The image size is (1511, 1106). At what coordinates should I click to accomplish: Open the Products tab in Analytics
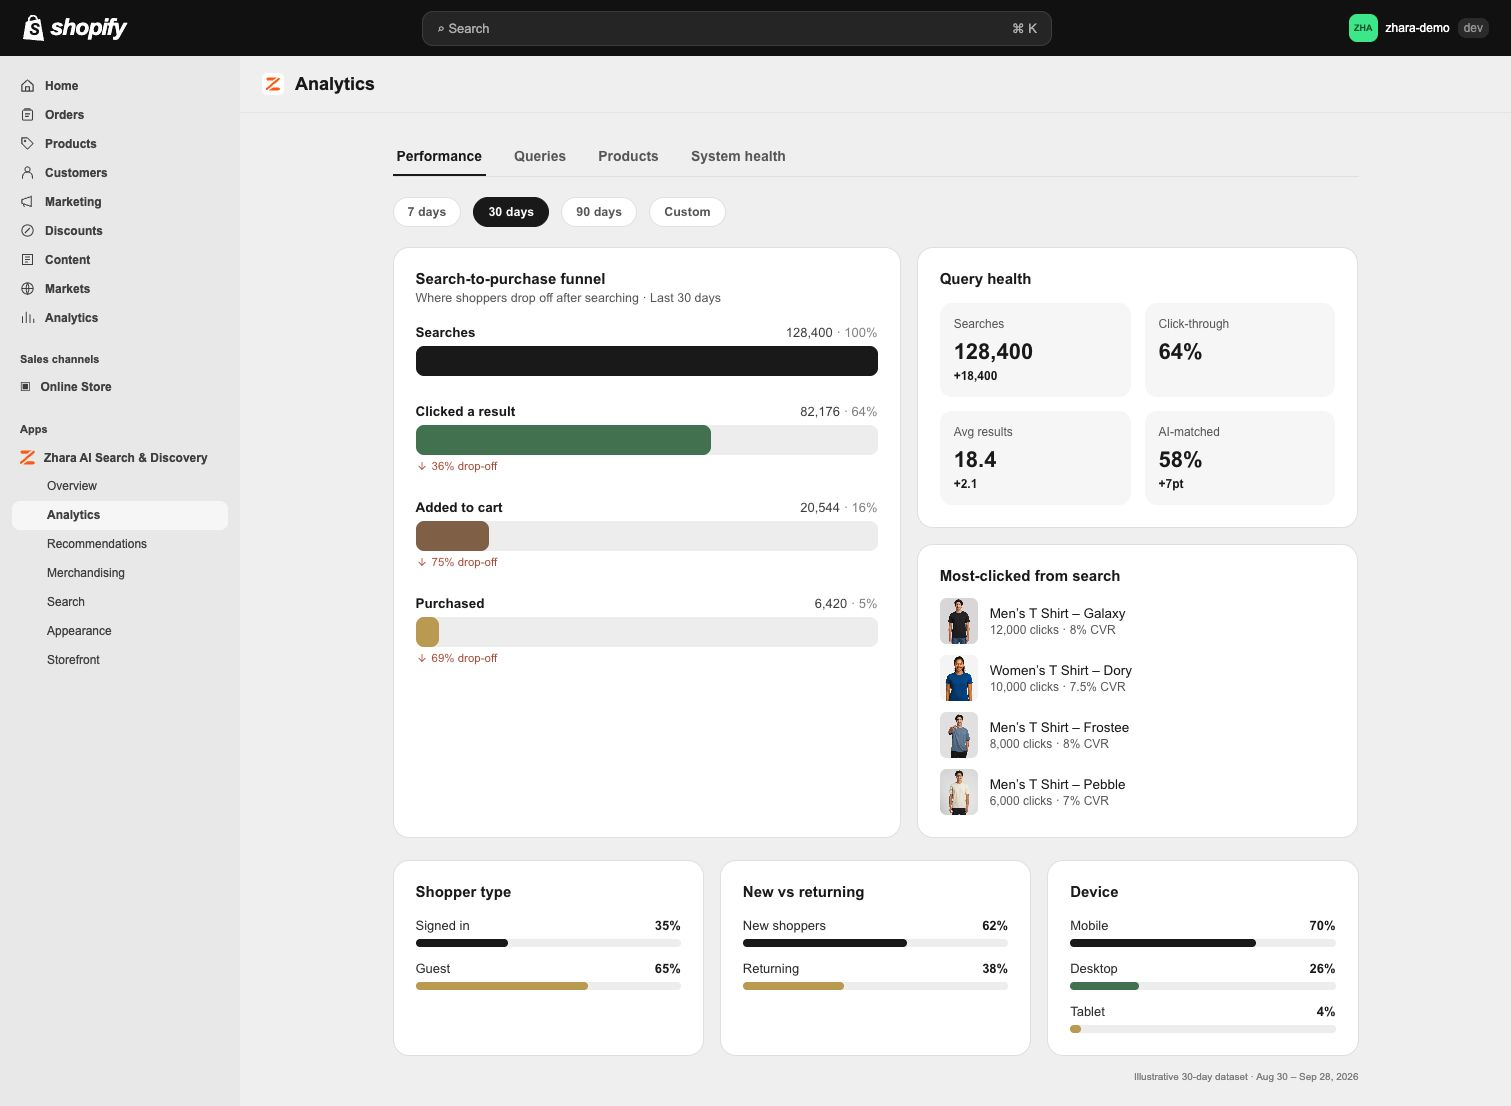point(628,156)
